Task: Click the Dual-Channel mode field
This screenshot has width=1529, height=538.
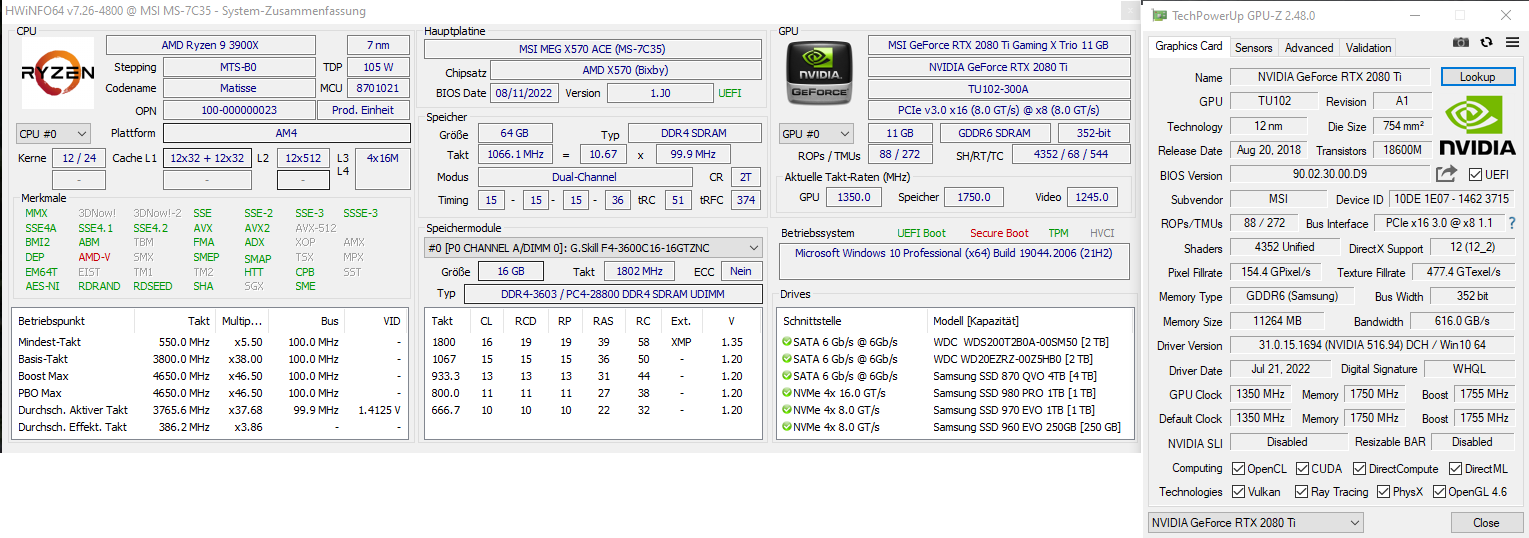Action: (x=584, y=177)
